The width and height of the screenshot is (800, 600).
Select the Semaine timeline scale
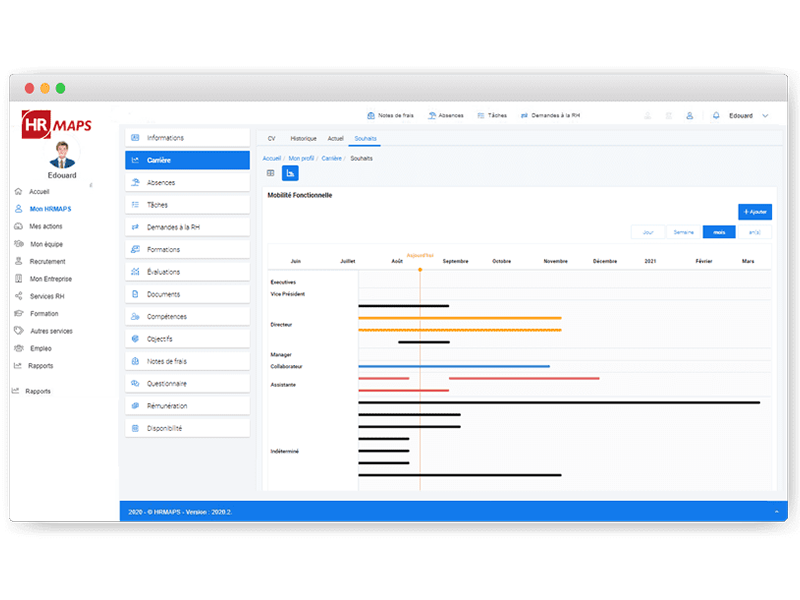tap(684, 232)
